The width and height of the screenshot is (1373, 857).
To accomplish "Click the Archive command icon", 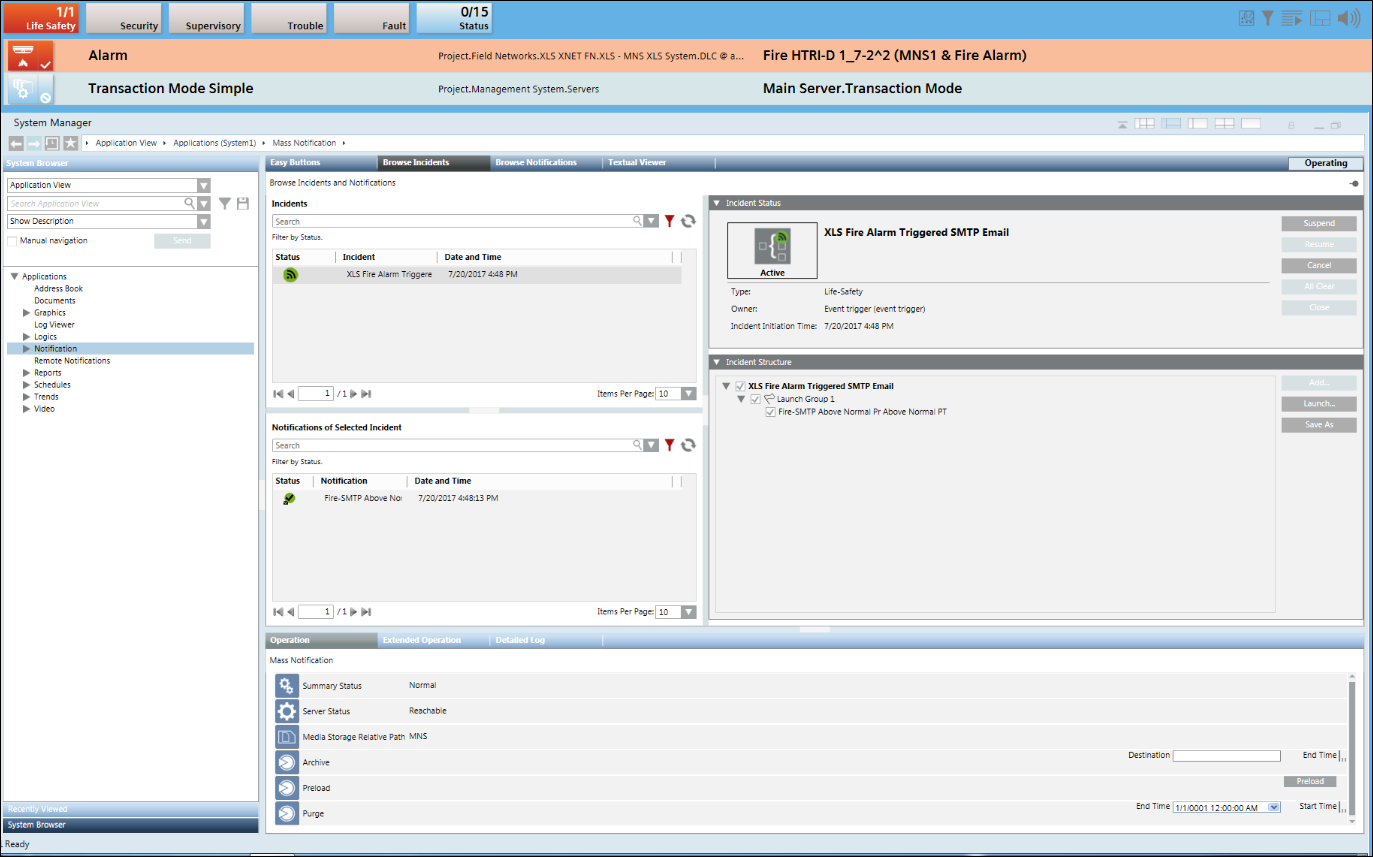I will point(287,762).
